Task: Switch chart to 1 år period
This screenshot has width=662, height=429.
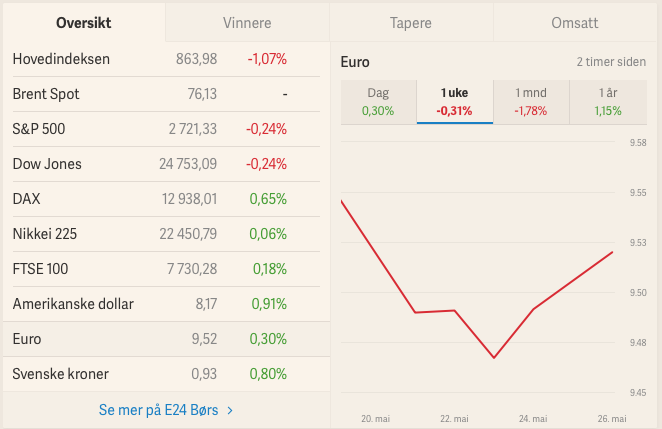Action: click(607, 101)
